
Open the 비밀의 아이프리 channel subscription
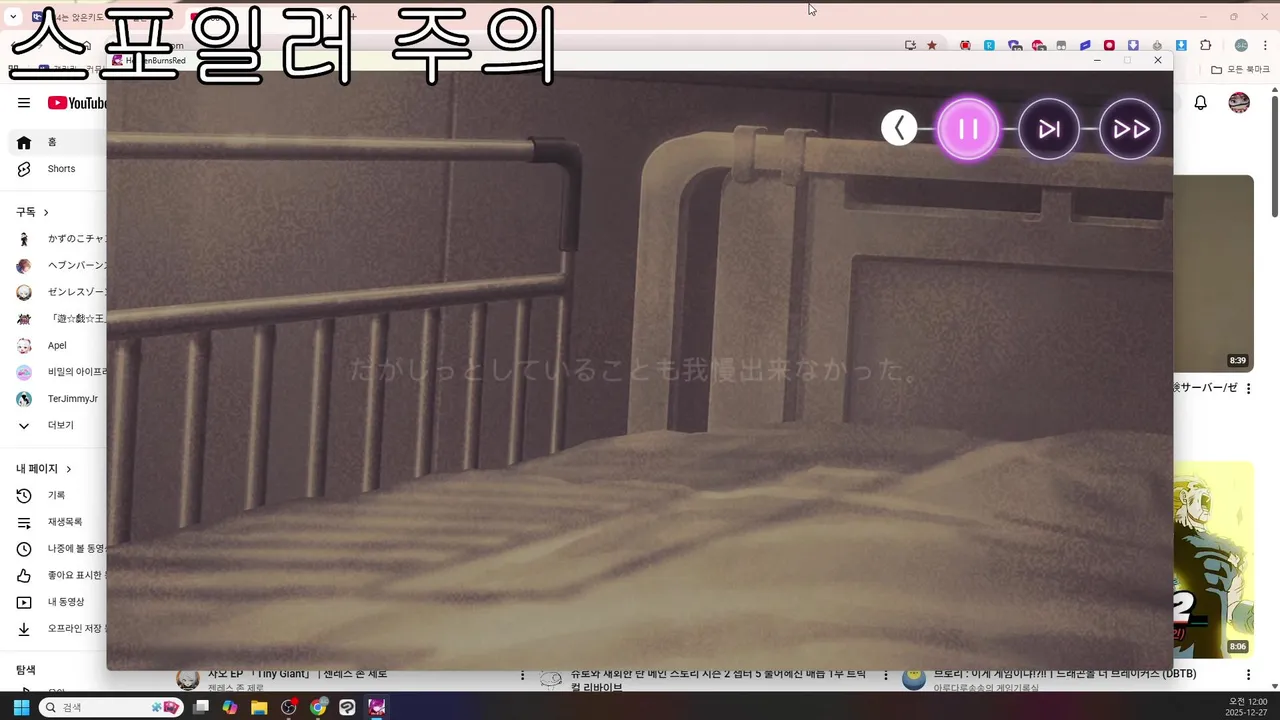click(x=60, y=372)
